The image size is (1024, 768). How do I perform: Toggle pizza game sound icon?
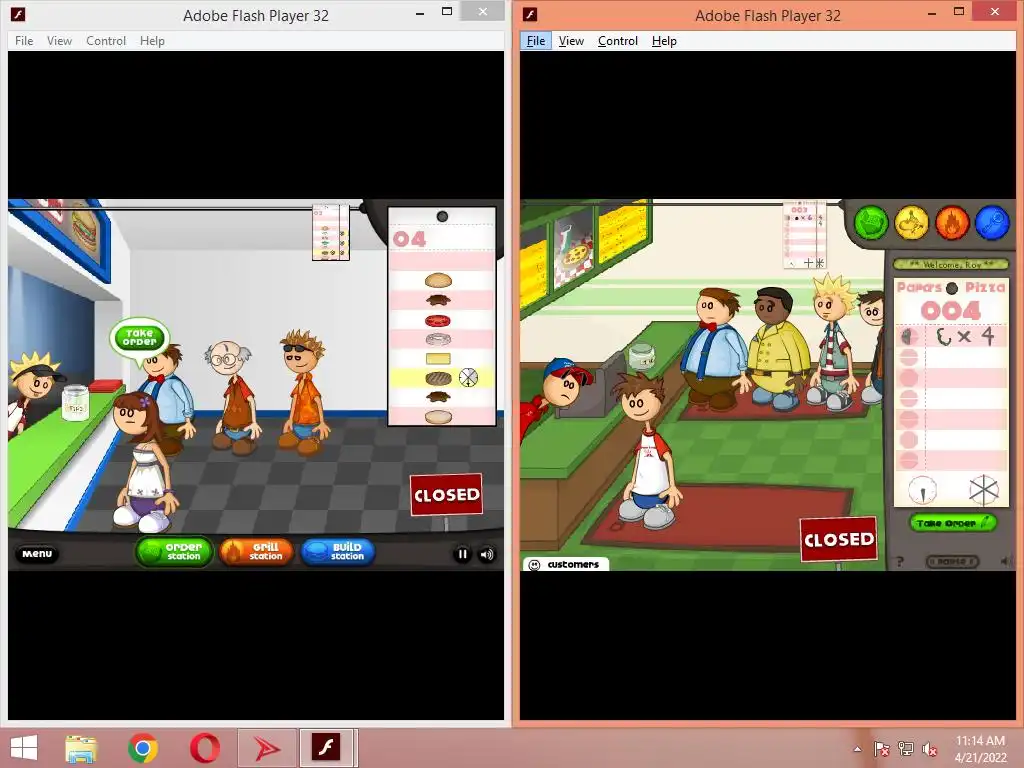tap(1005, 561)
